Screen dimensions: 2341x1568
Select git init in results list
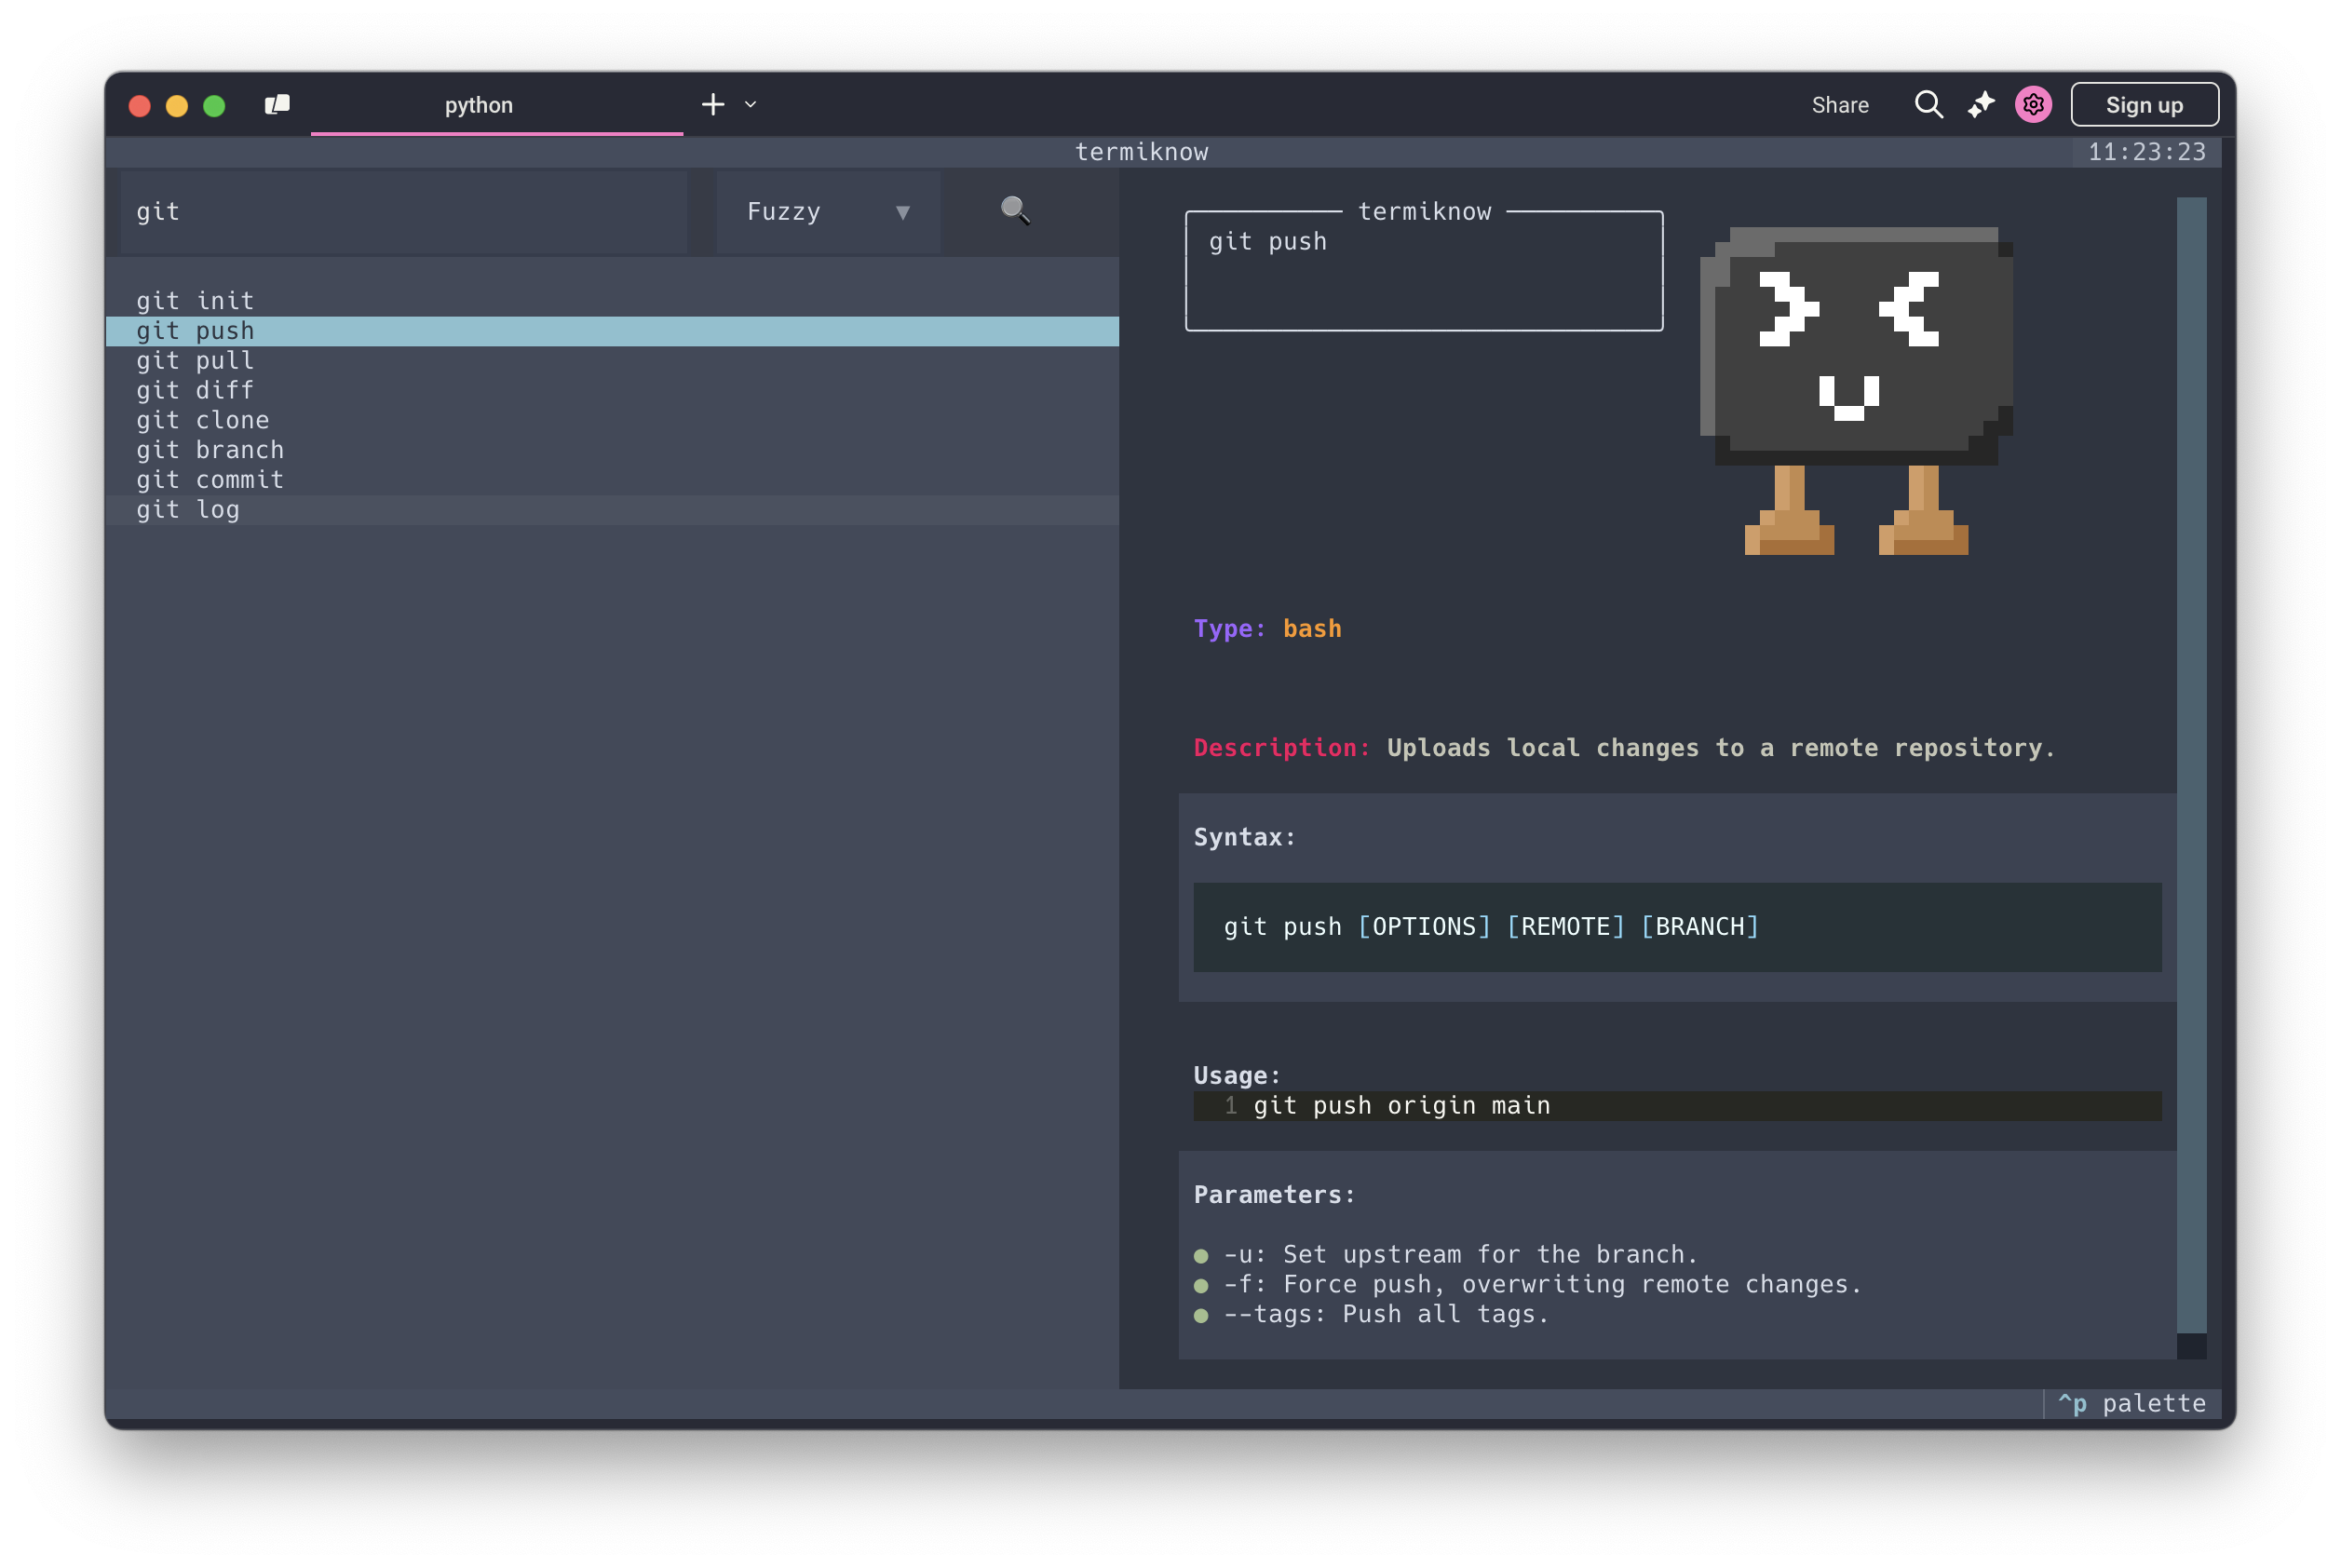(196, 301)
